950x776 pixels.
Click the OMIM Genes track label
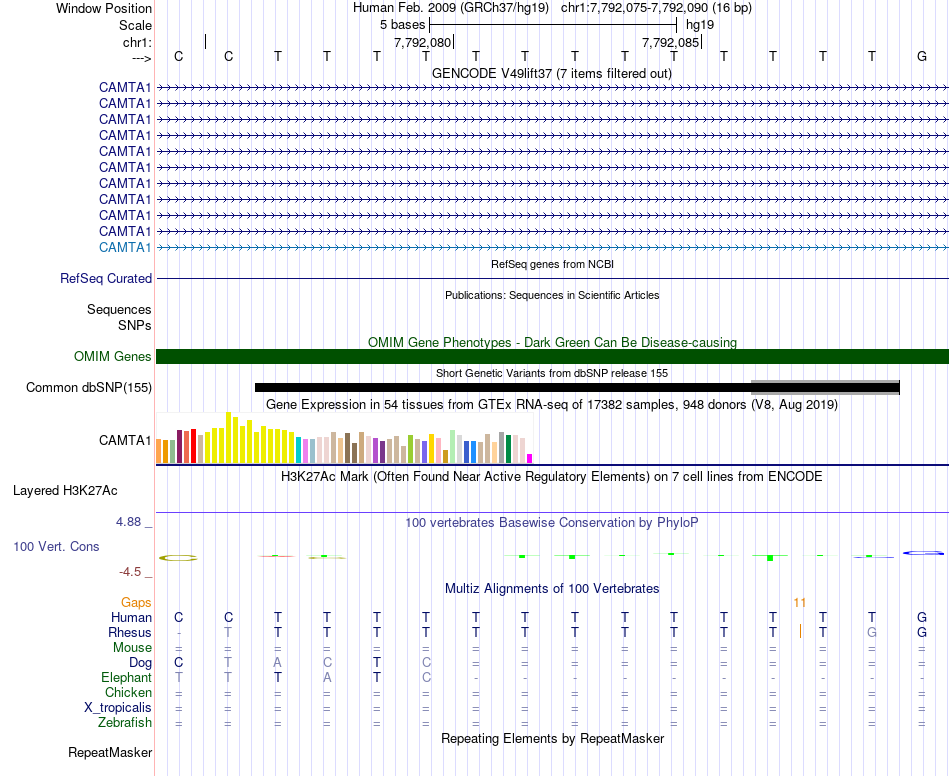[x=112, y=356]
